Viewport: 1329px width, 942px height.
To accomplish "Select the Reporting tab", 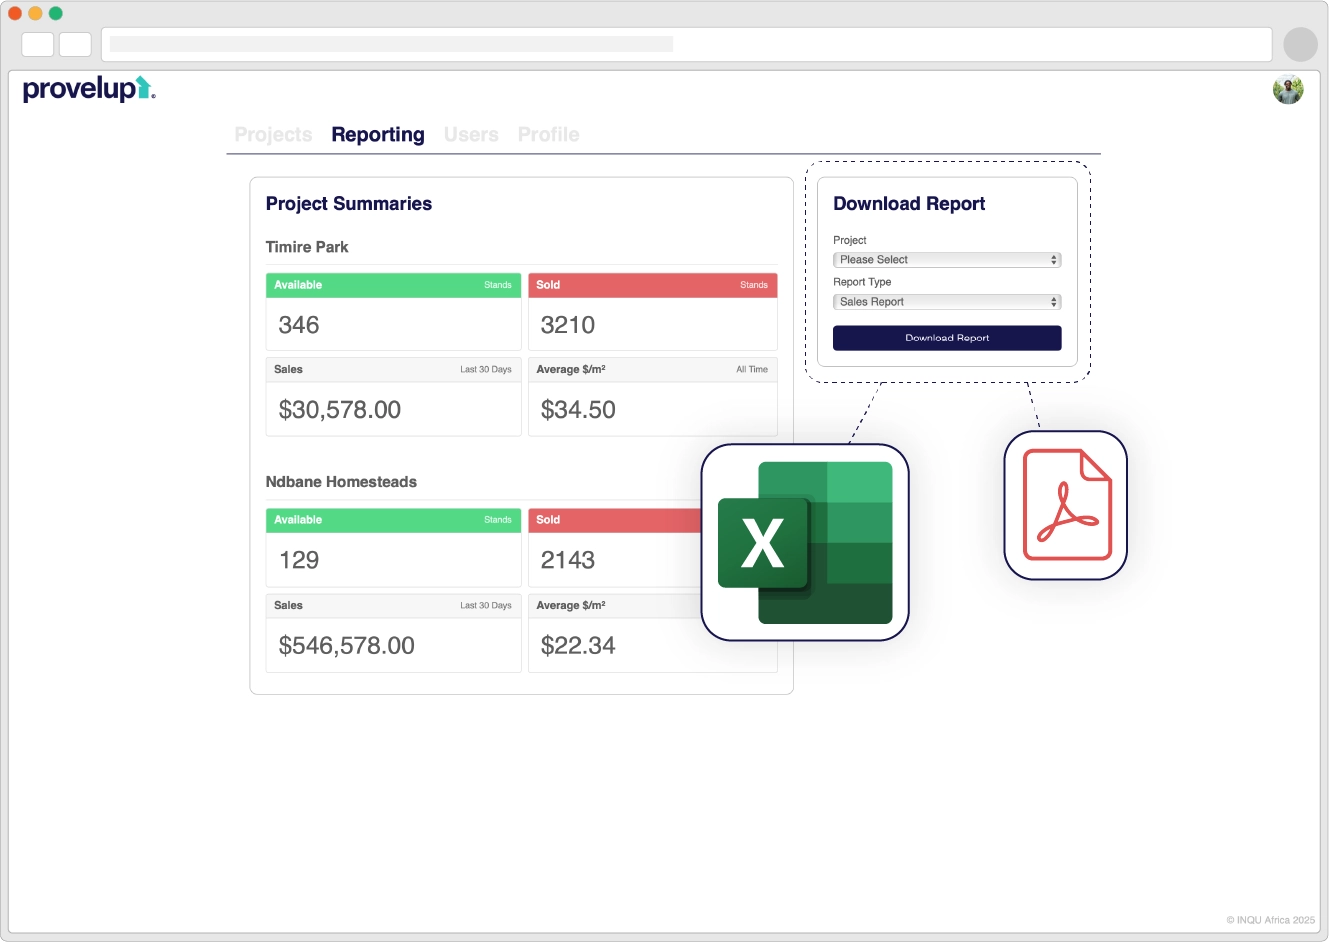I will (x=378, y=134).
